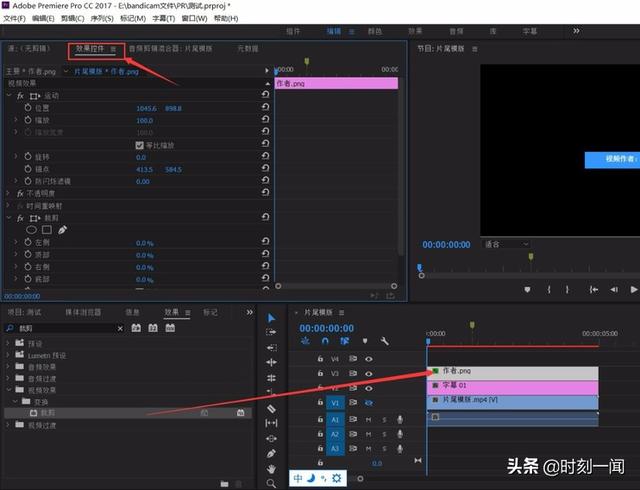Image resolution: width=640 pixels, height=490 pixels.
Task: Toggle visibility eye for track V3
Action: click(368, 373)
